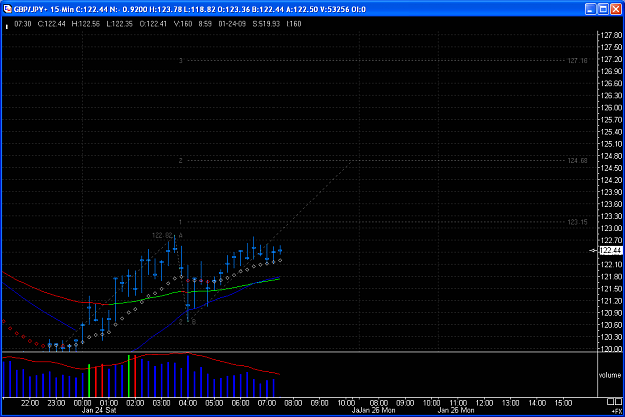This screenshot has height=417, width=625.
Task: Click the 124.68 projection level label
Action: (577, 161)
